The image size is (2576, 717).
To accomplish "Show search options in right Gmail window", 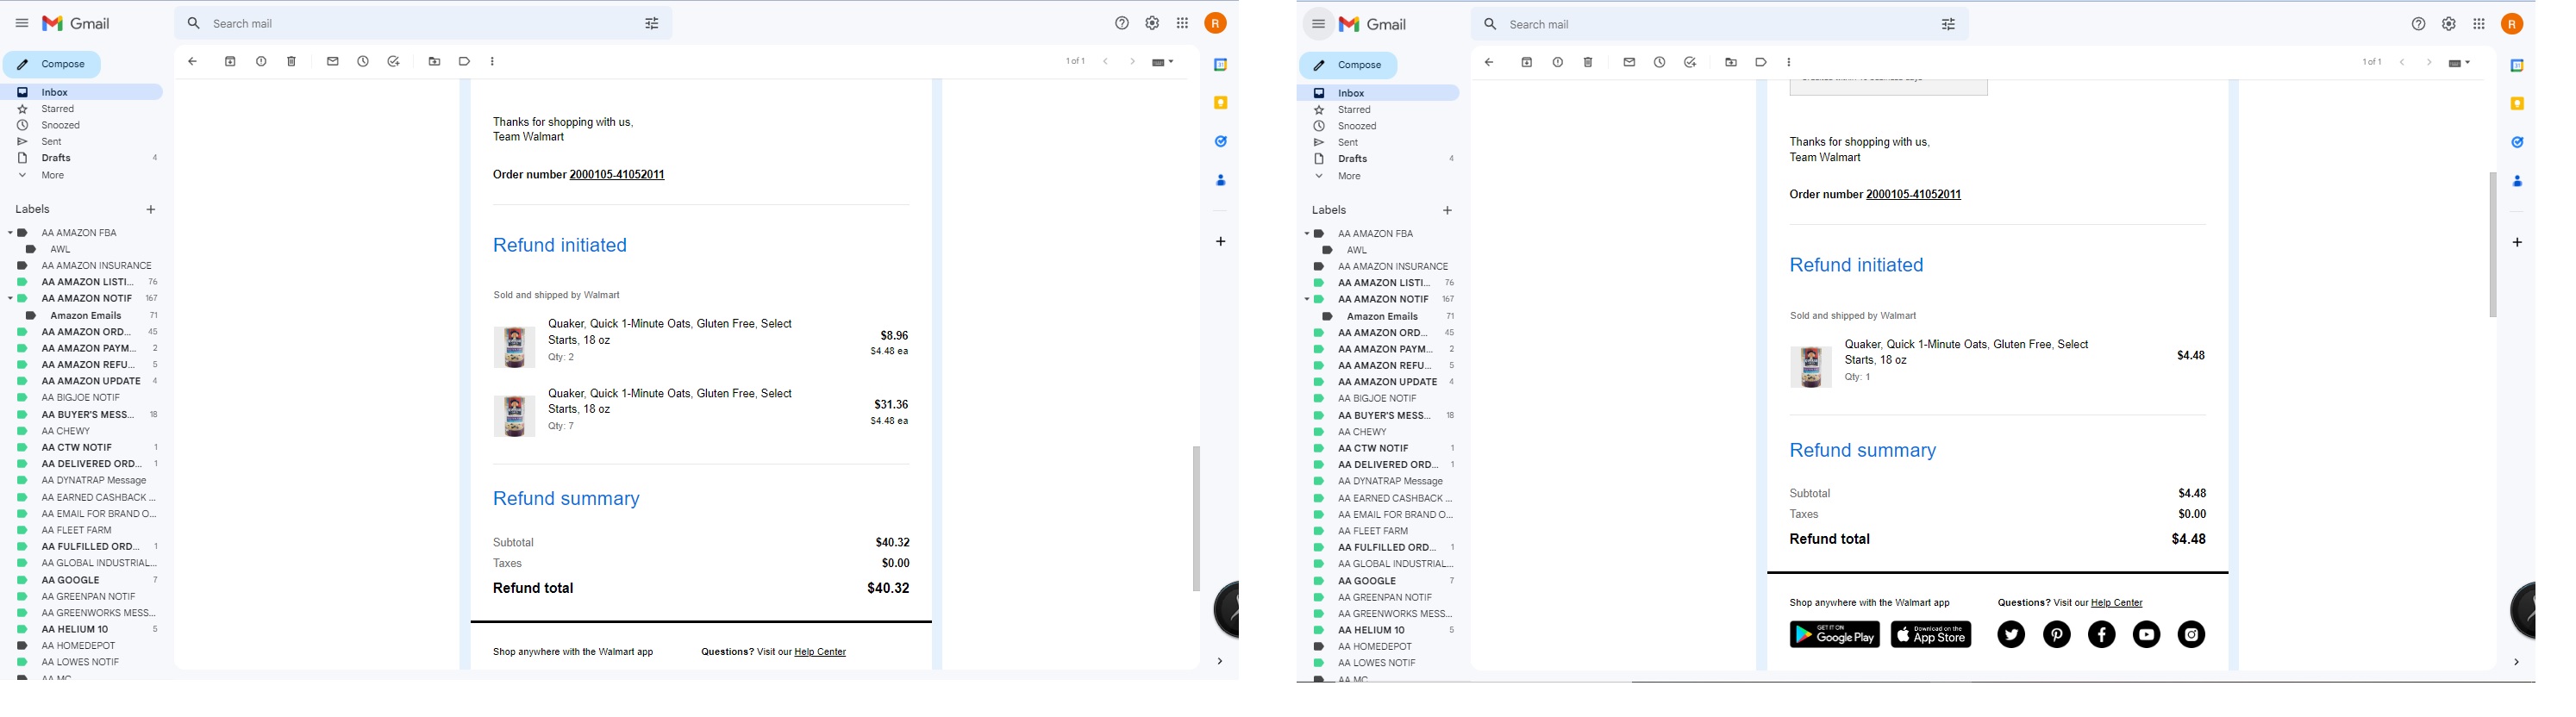I will 1949,24.
